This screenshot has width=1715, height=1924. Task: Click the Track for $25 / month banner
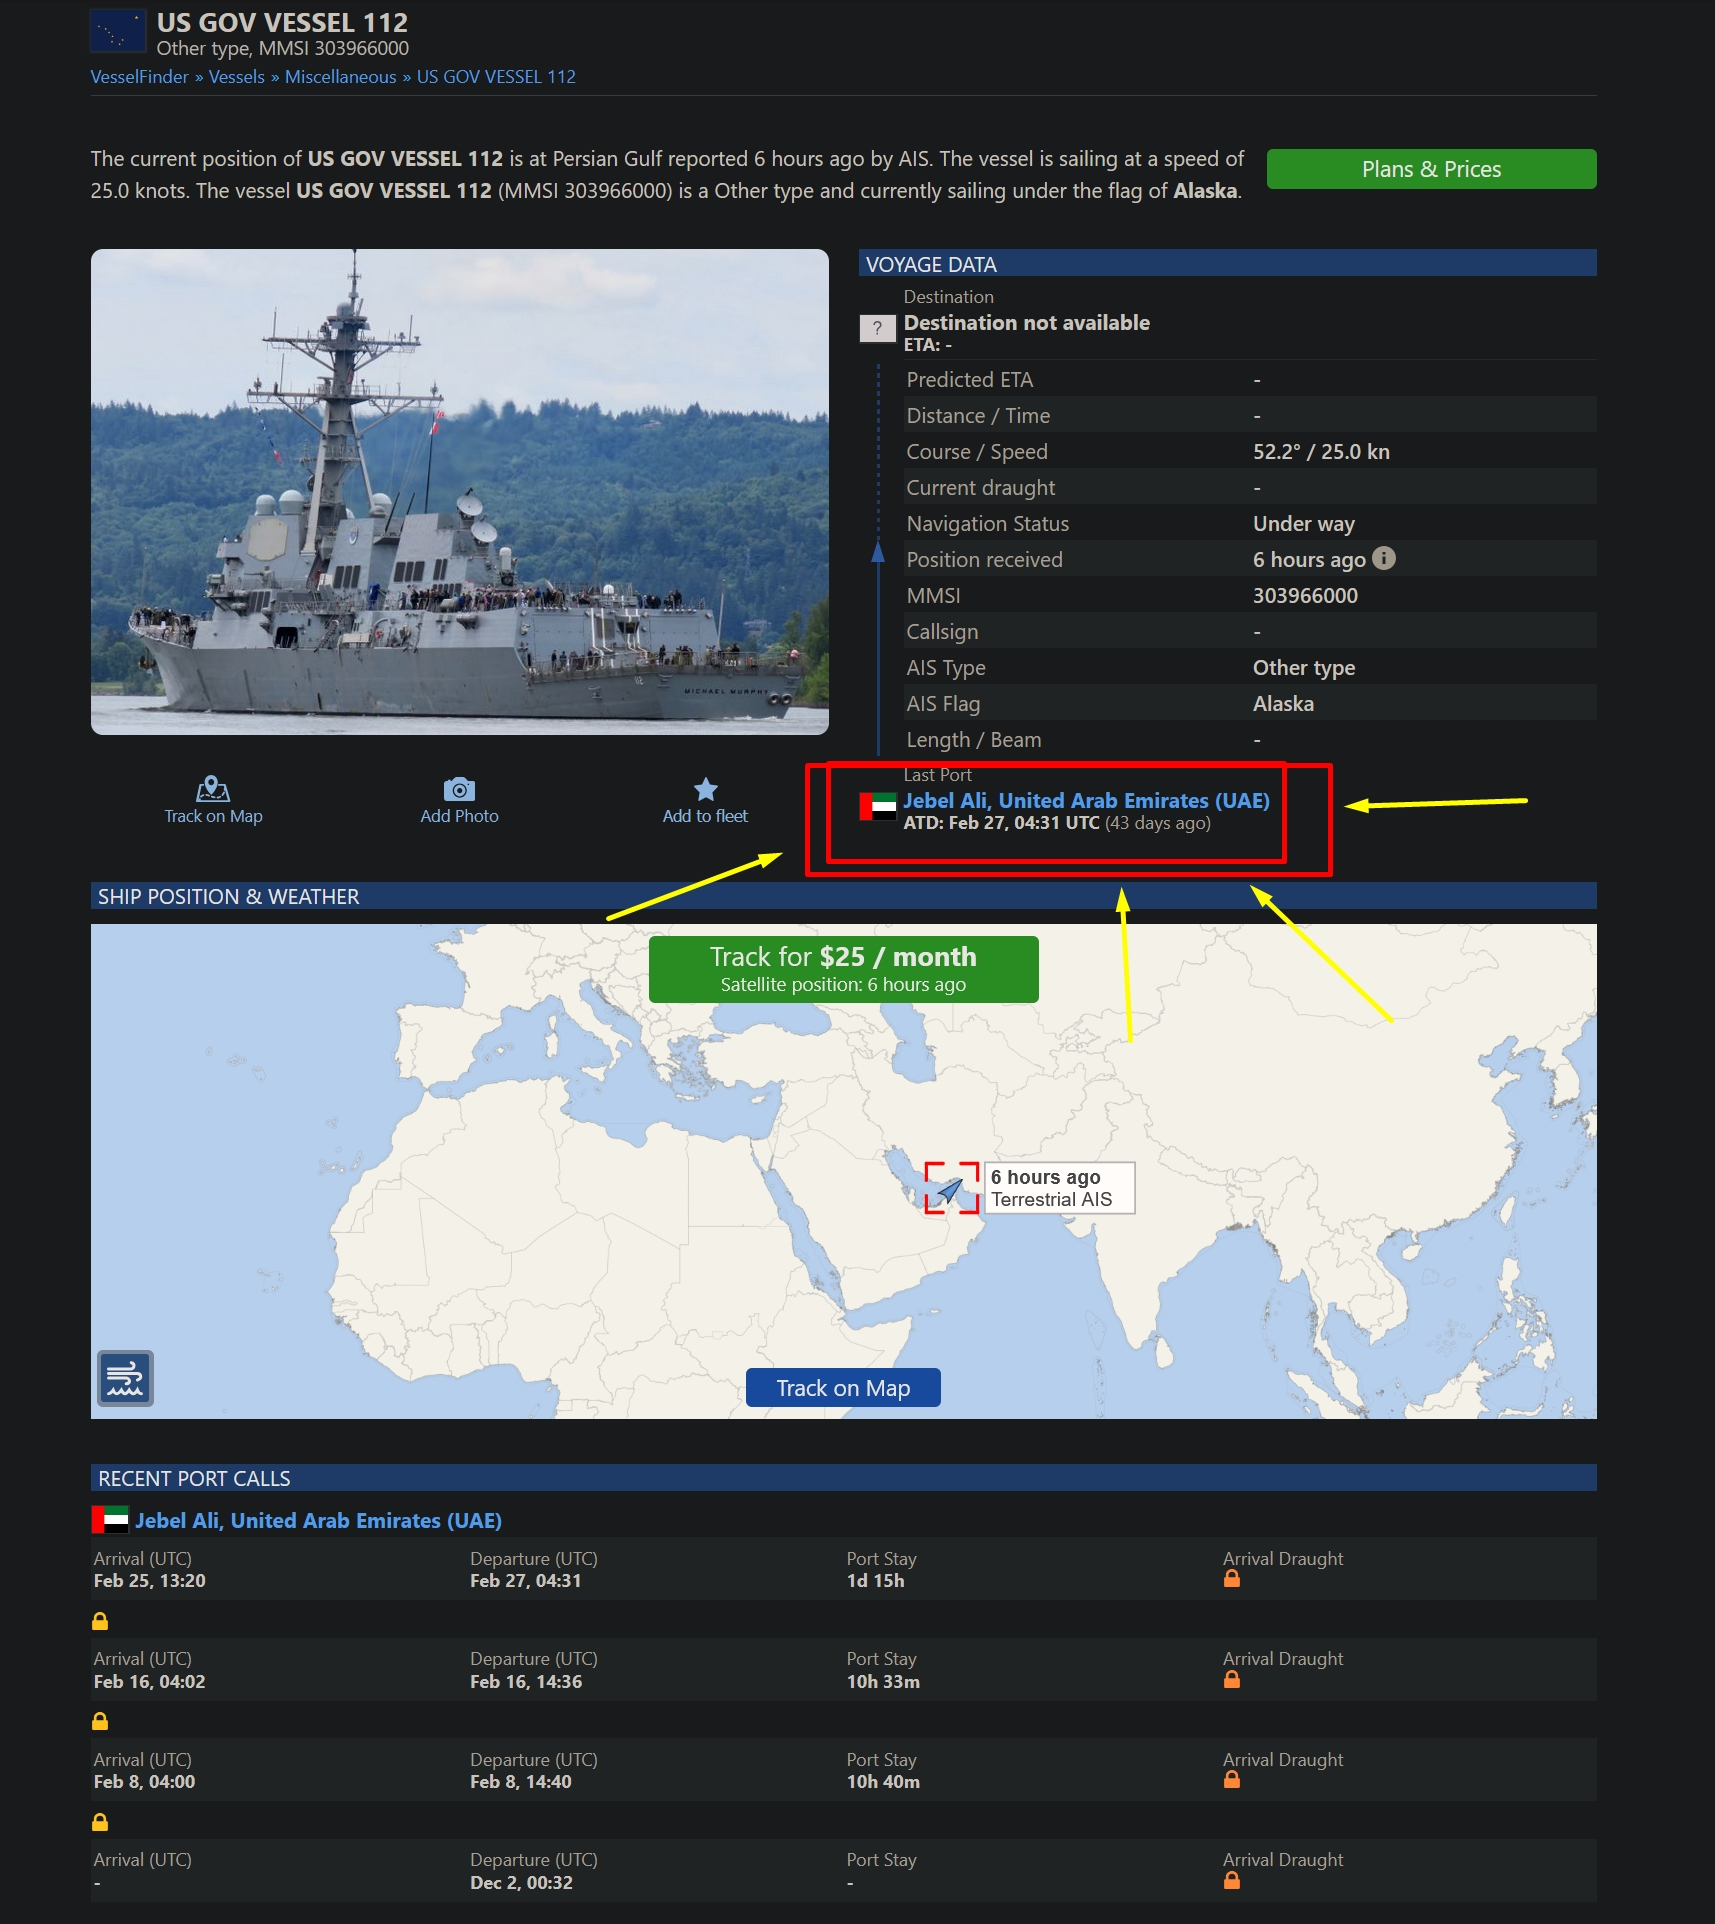coord(843,969)
